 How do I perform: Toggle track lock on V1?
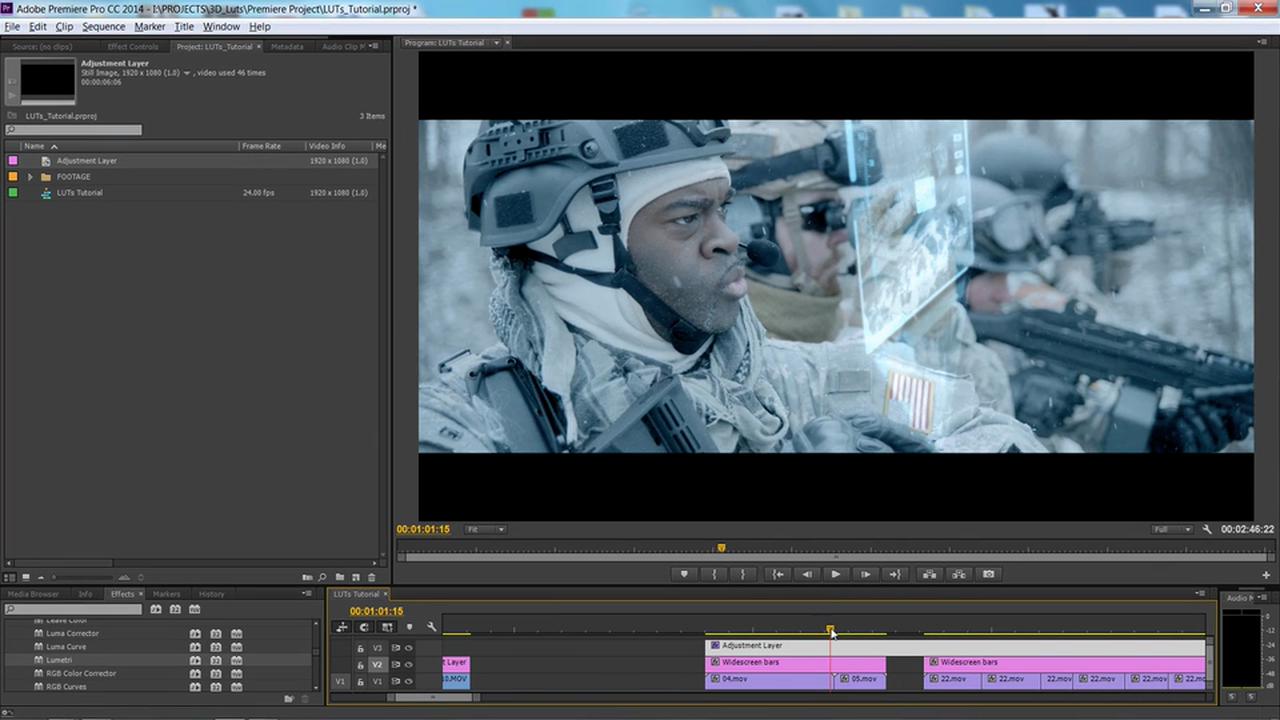[x=361, y=682]
